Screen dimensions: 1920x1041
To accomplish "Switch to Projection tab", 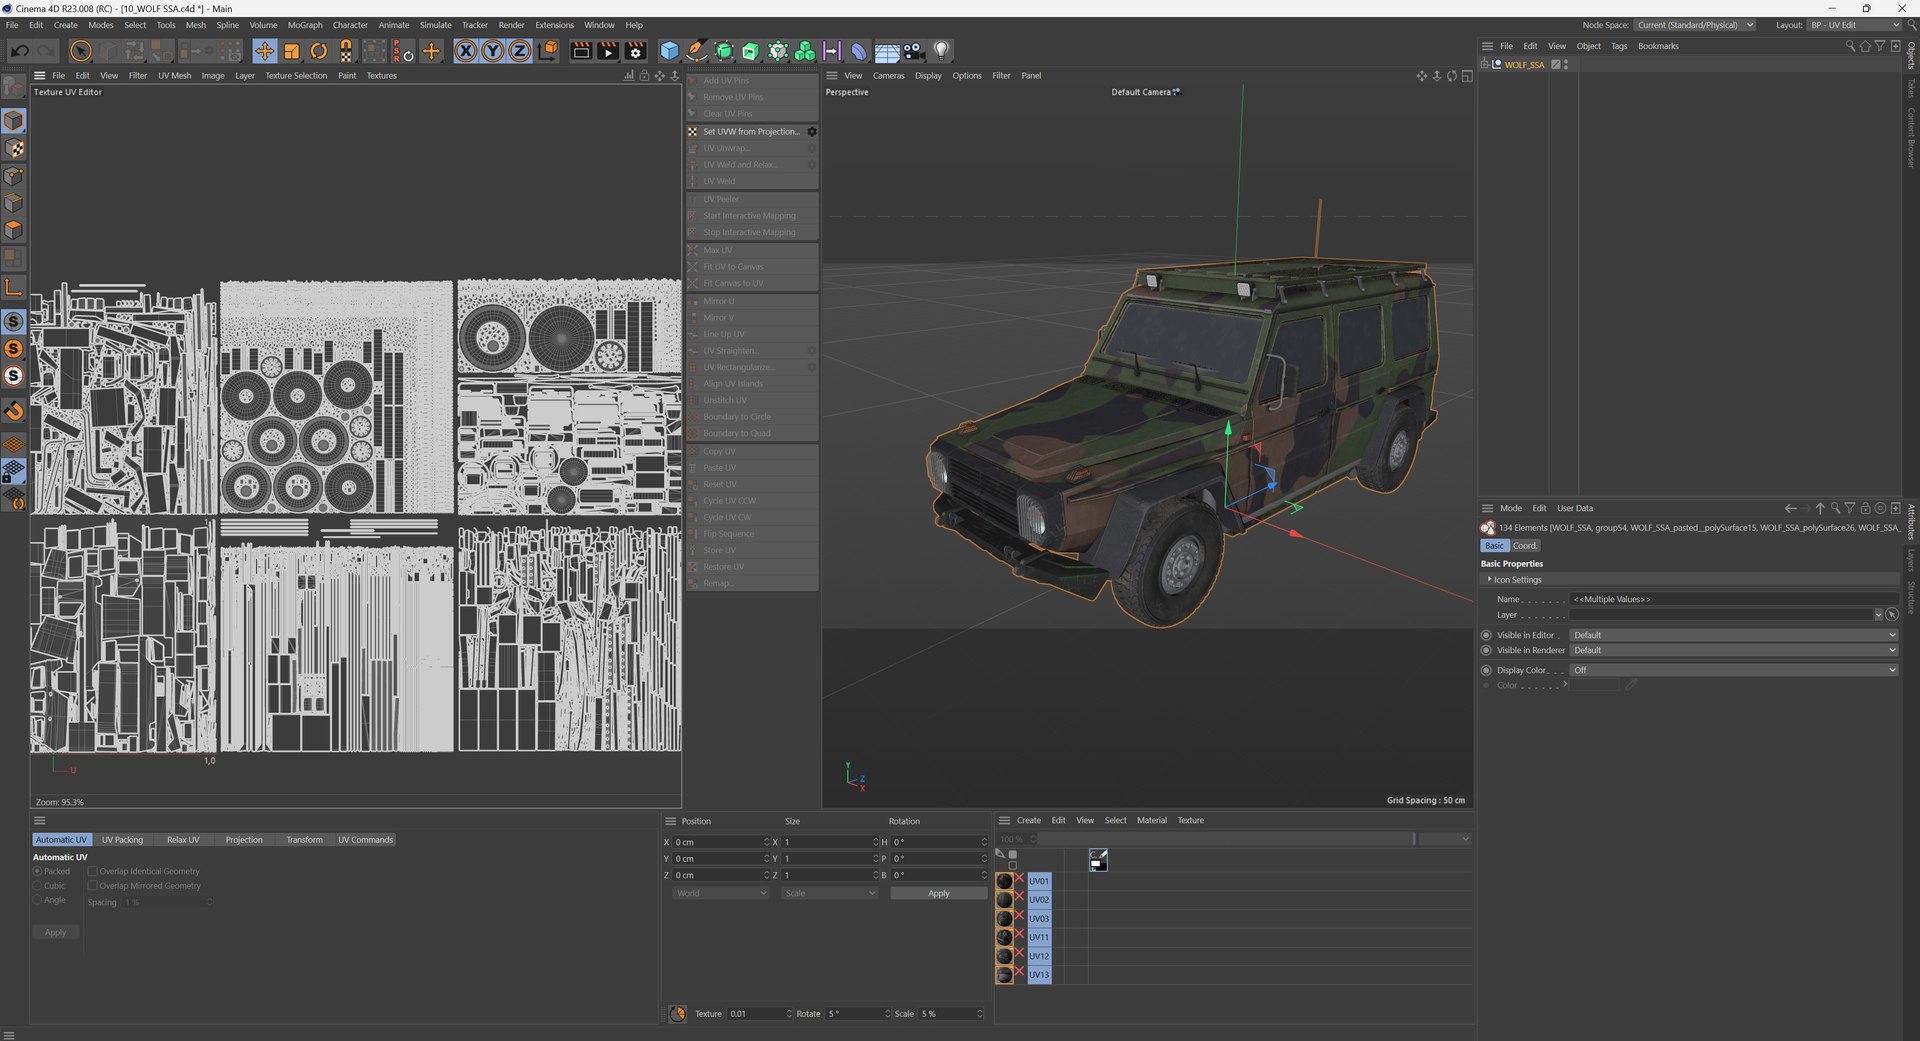I will [244, 840].
